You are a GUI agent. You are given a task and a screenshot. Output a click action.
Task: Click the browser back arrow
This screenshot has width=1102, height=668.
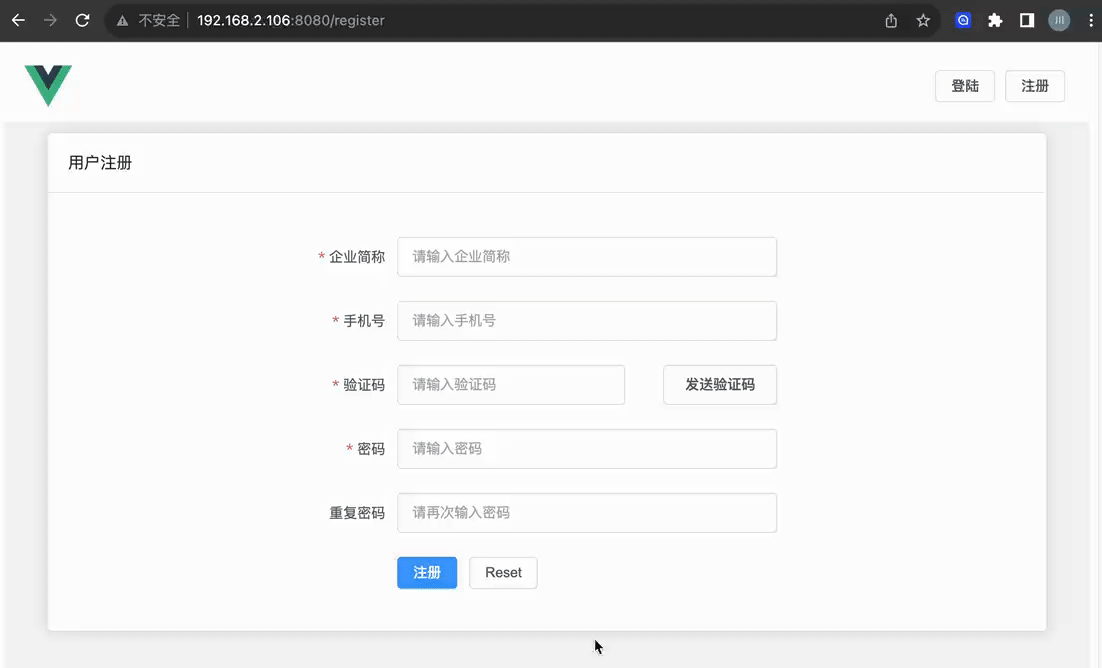click(18, 20)
